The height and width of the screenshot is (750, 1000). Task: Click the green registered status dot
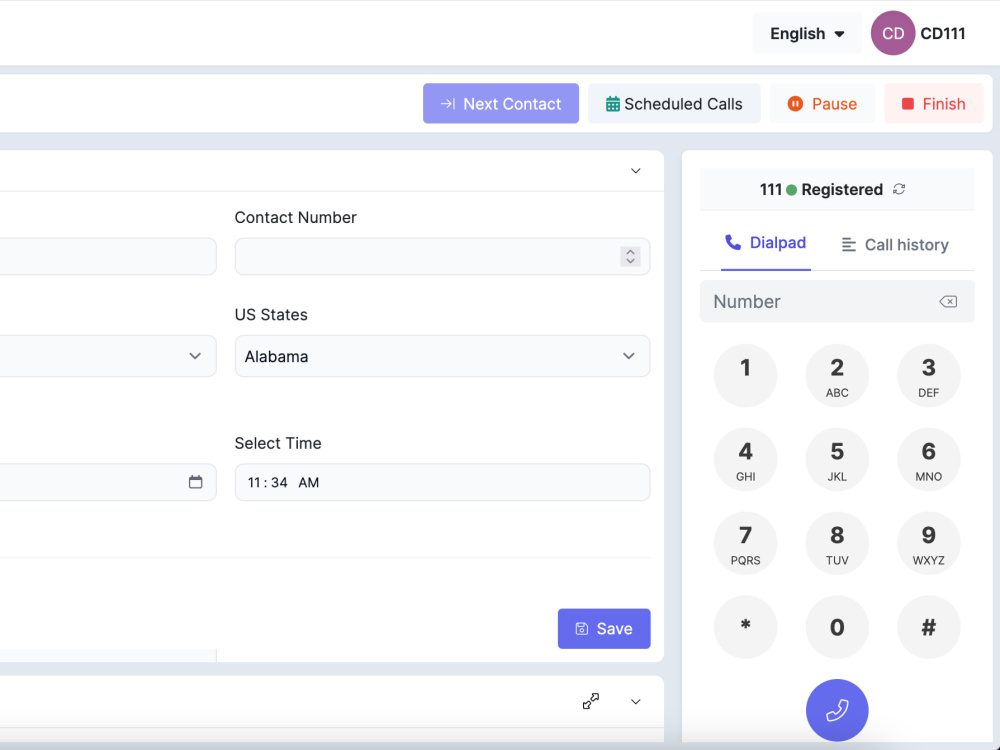coord(791,190)
